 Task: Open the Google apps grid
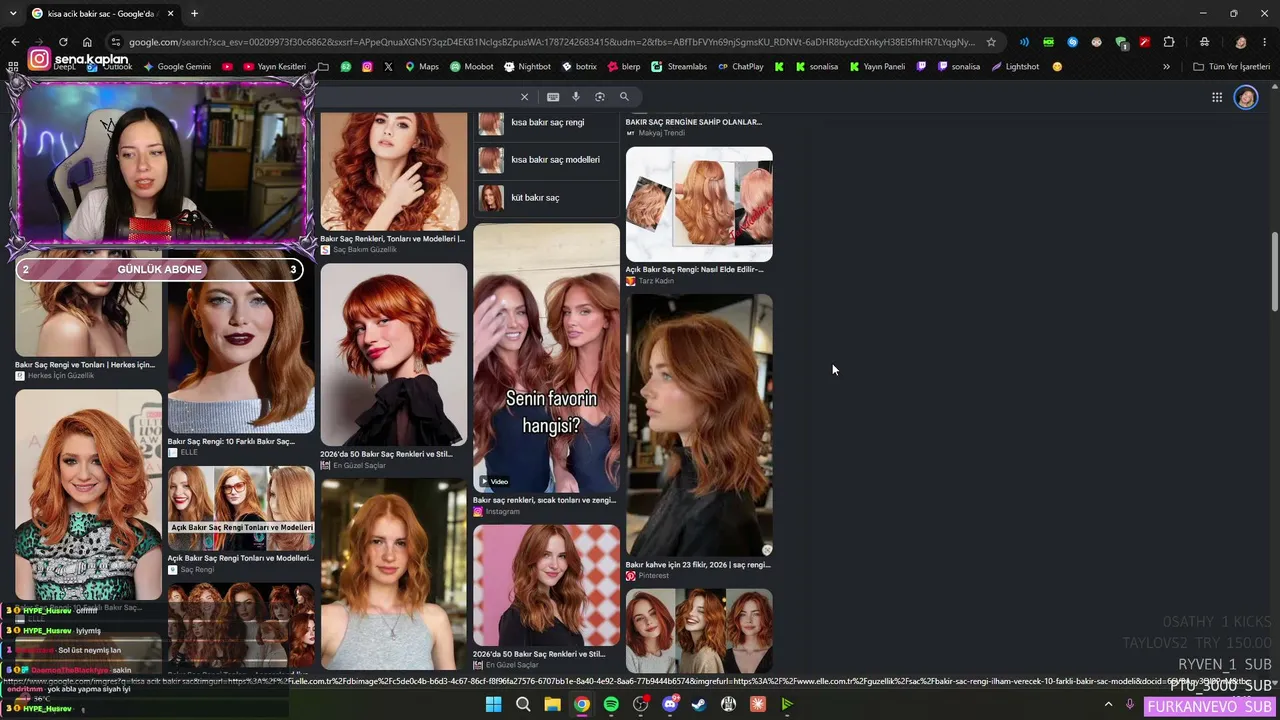[1217, 97]
